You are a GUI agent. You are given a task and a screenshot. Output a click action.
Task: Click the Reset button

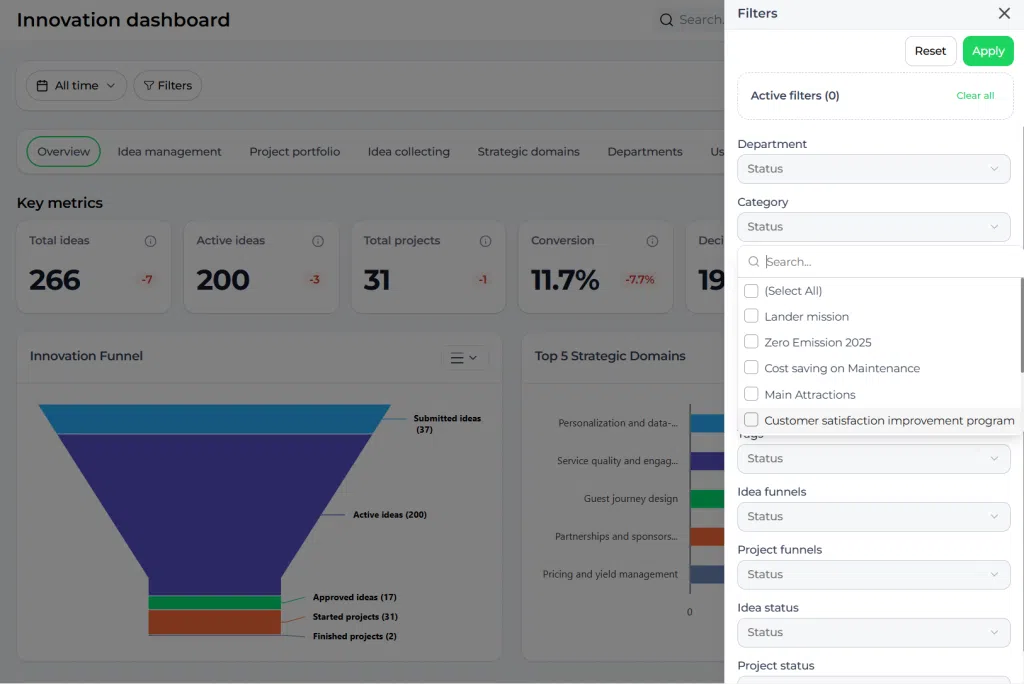(x=930, y=51)
